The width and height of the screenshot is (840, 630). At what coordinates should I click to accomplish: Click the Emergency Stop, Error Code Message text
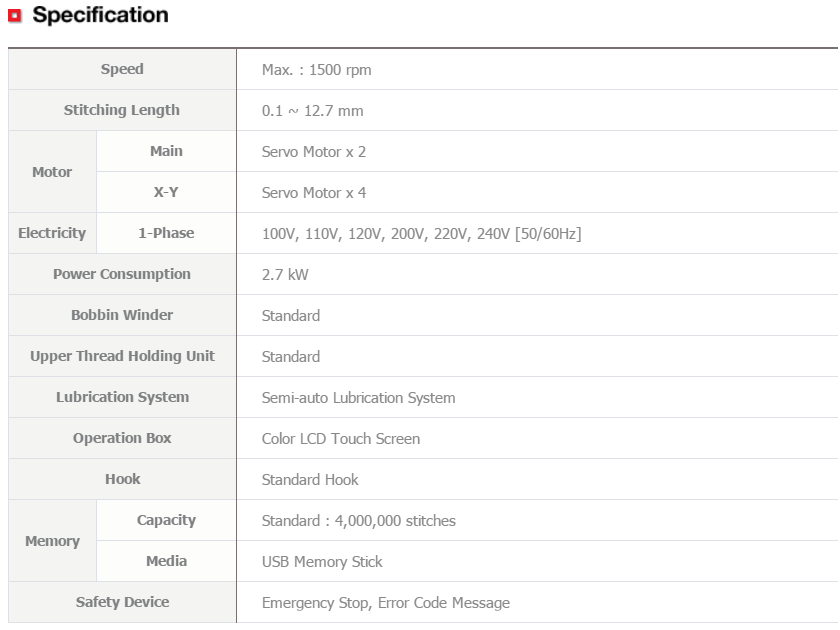coord(385,603)
